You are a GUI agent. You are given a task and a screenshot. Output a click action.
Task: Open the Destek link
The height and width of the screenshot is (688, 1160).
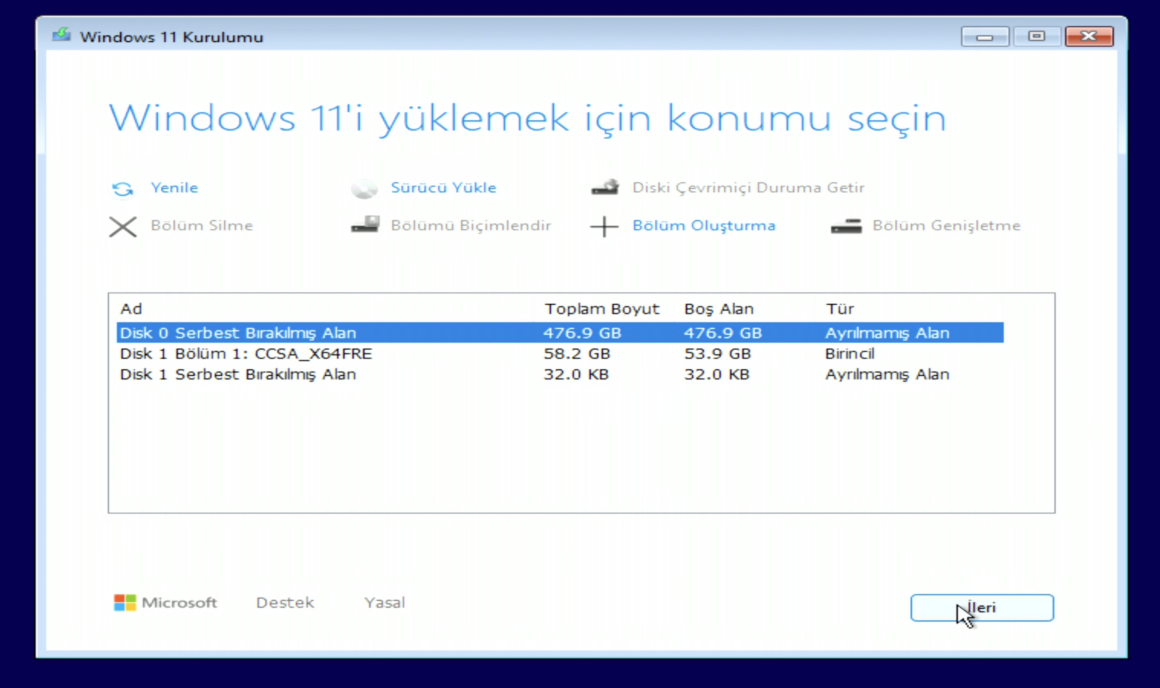click(285, 602)
